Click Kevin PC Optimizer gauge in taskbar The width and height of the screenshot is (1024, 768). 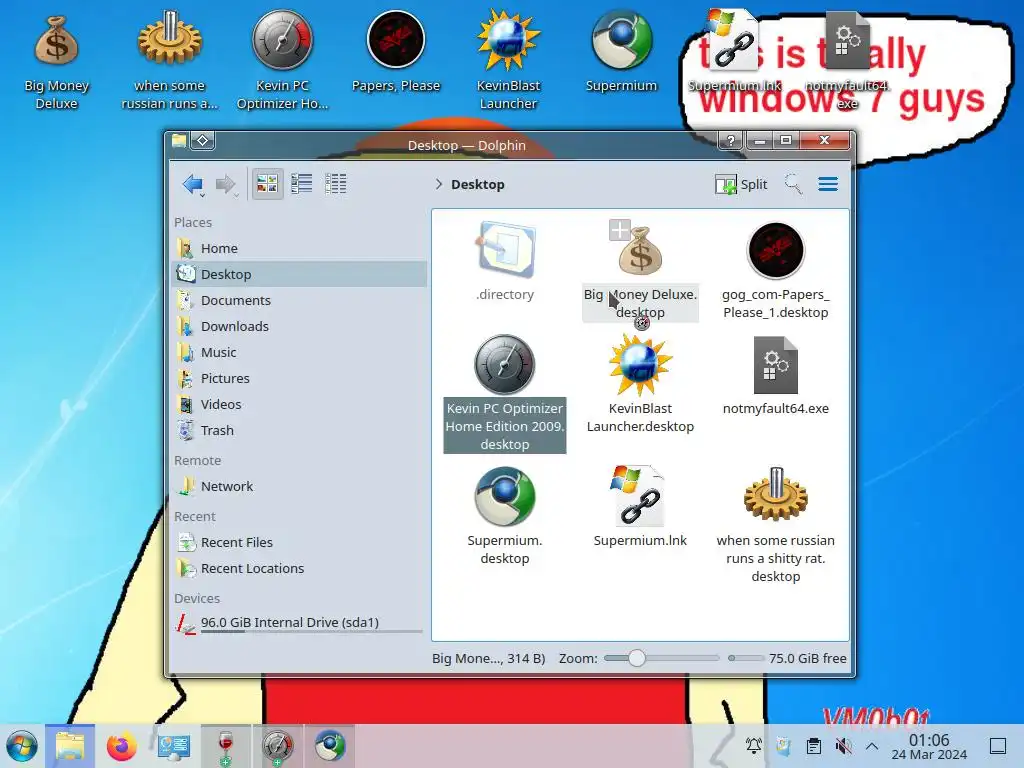point(278,746)
